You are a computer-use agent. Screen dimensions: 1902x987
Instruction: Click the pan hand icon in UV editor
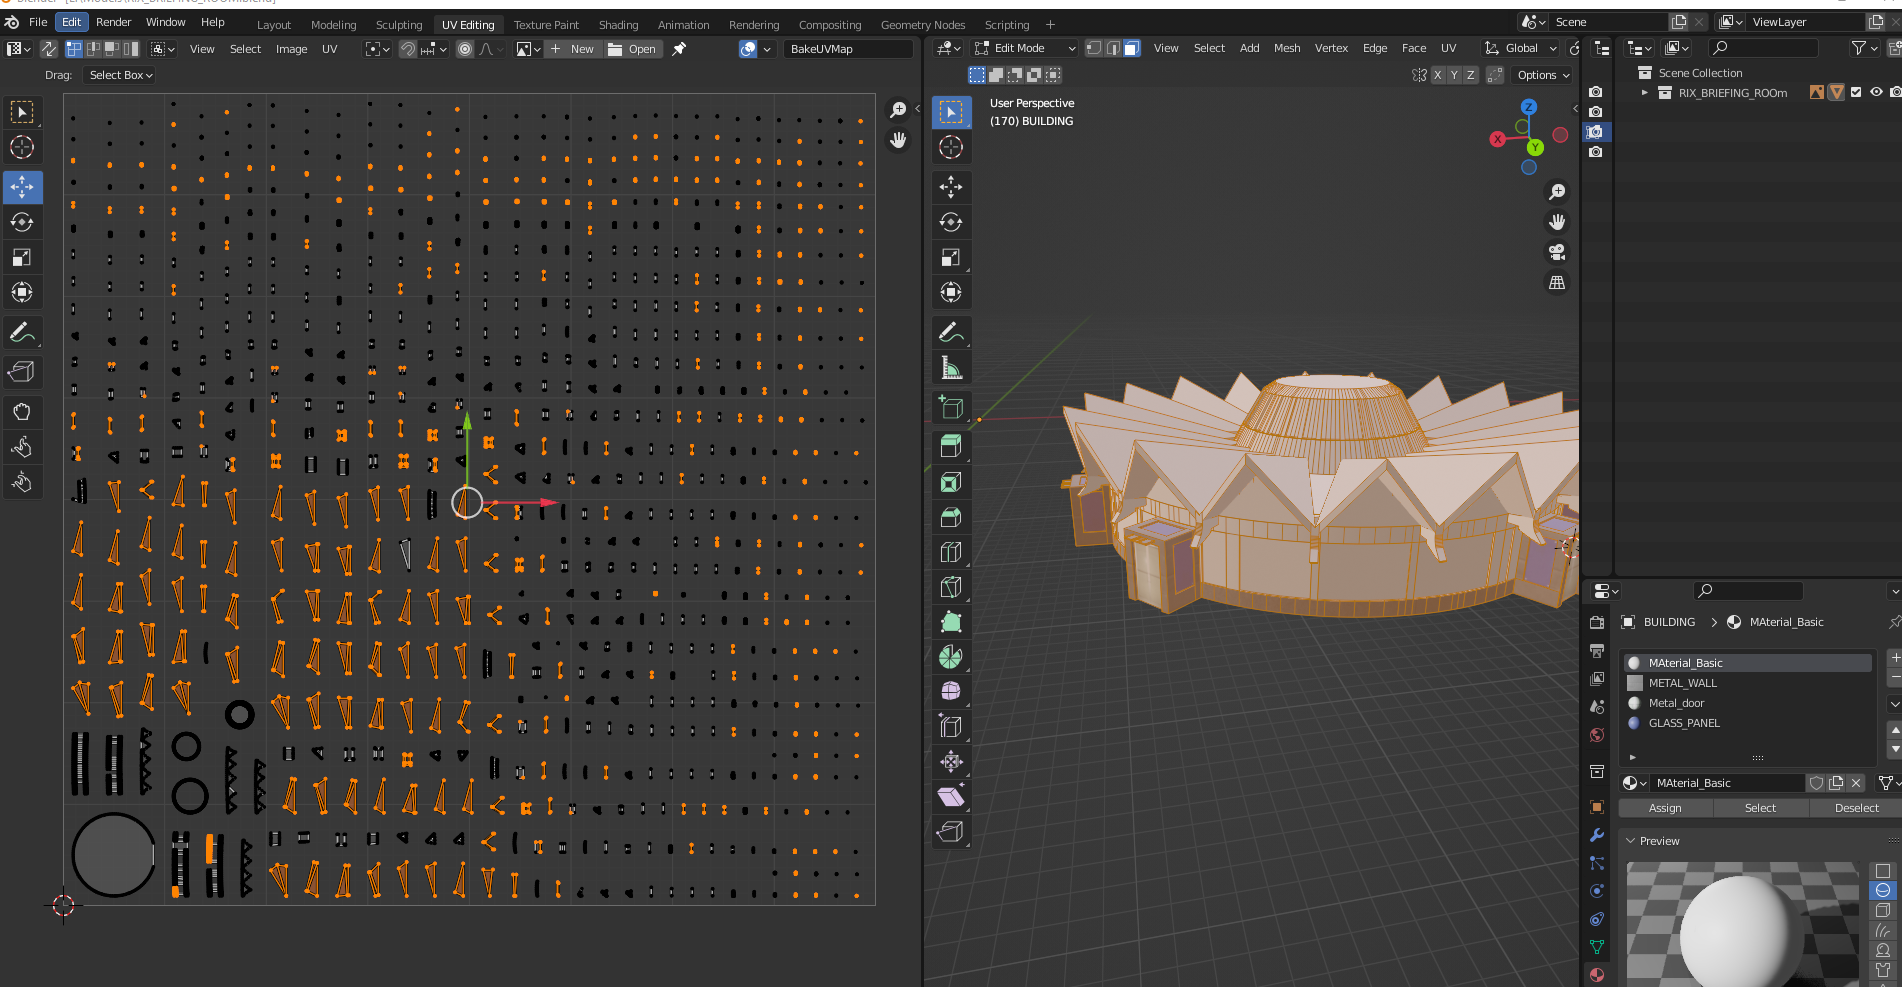898,140
